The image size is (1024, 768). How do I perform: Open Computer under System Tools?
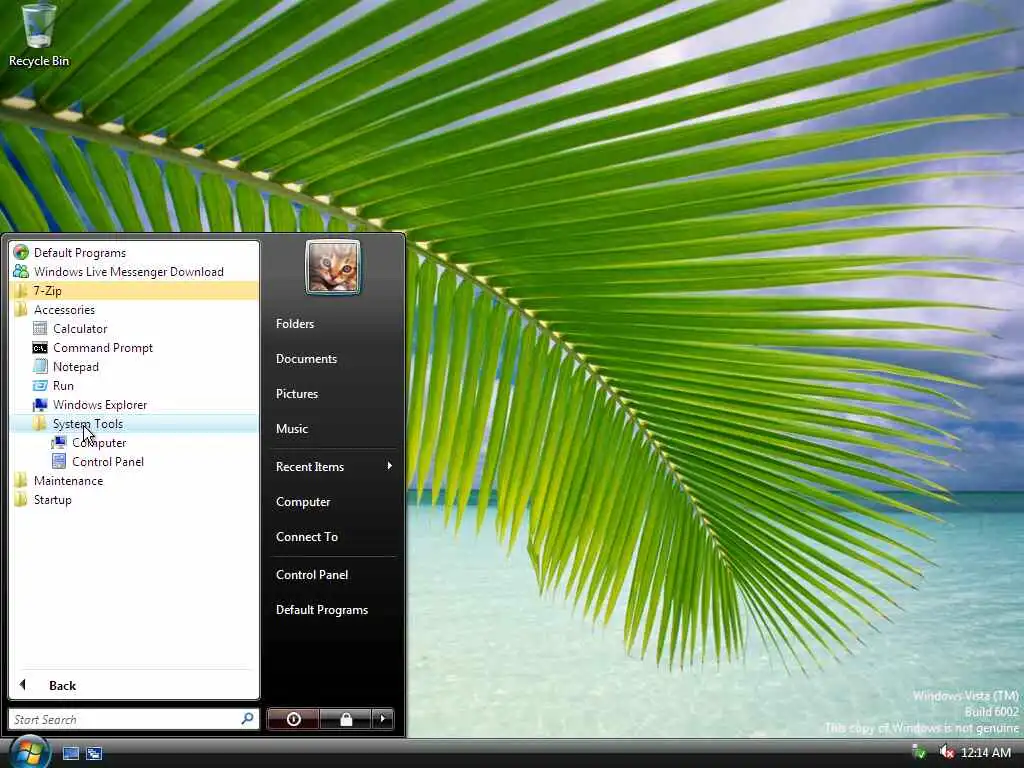pos(134,442)
